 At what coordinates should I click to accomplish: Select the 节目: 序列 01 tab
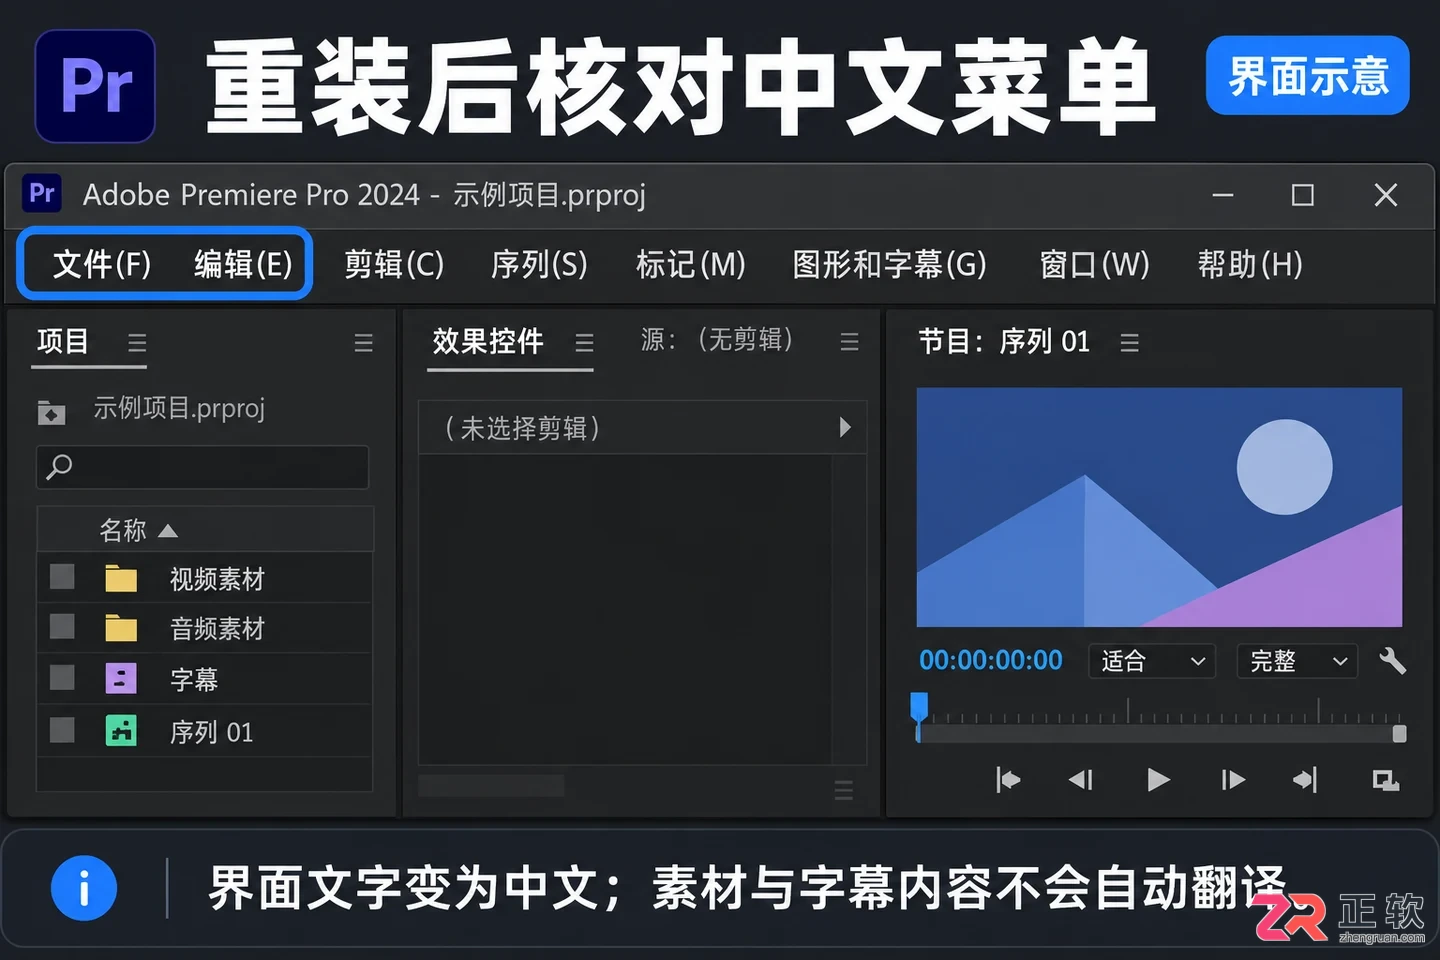pyautogui.click(x=1004, y=342)
